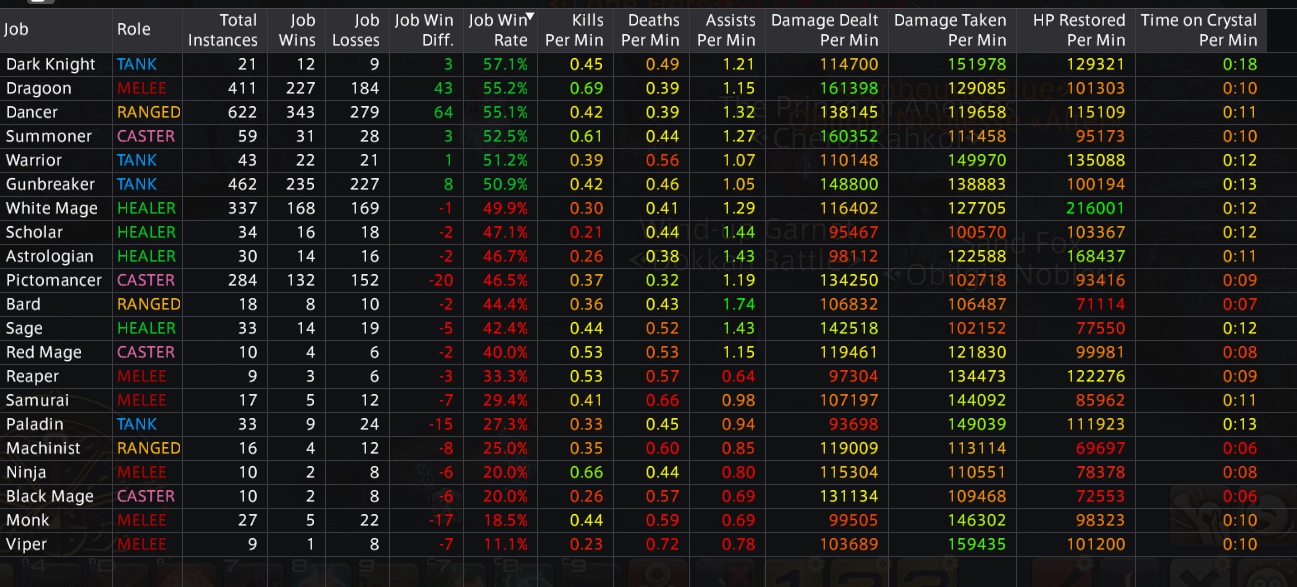Sort by Time on Crystal Per Min header
The image size is (1297, 587).
click(x=1199, y=30)
